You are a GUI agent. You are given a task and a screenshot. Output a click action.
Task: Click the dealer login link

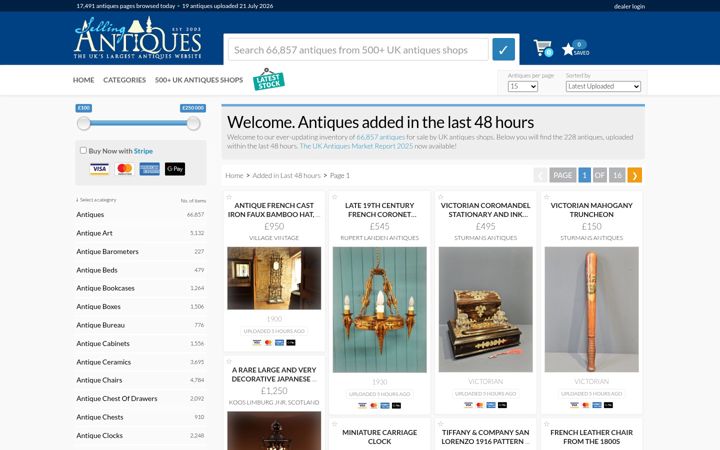[x=629, y=6]
